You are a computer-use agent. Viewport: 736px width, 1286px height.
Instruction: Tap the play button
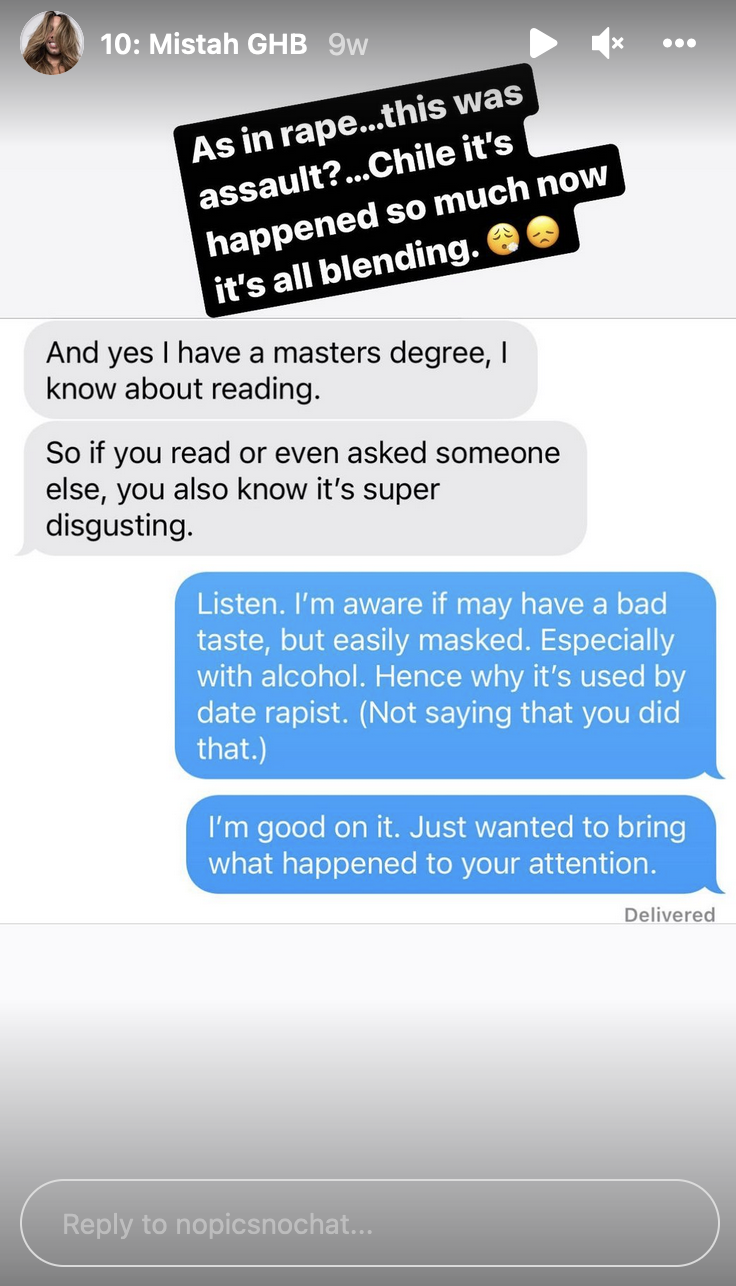(x=542, y=43)
